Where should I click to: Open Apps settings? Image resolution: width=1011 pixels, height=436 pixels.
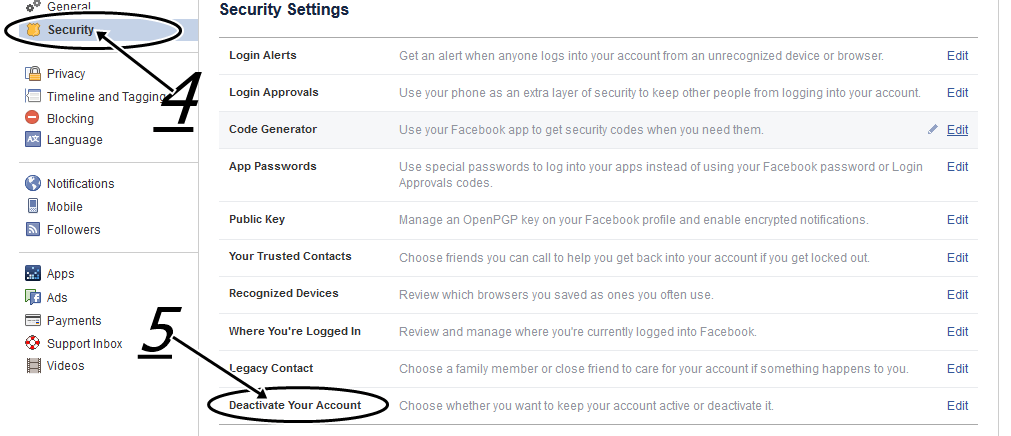(61, 274)
